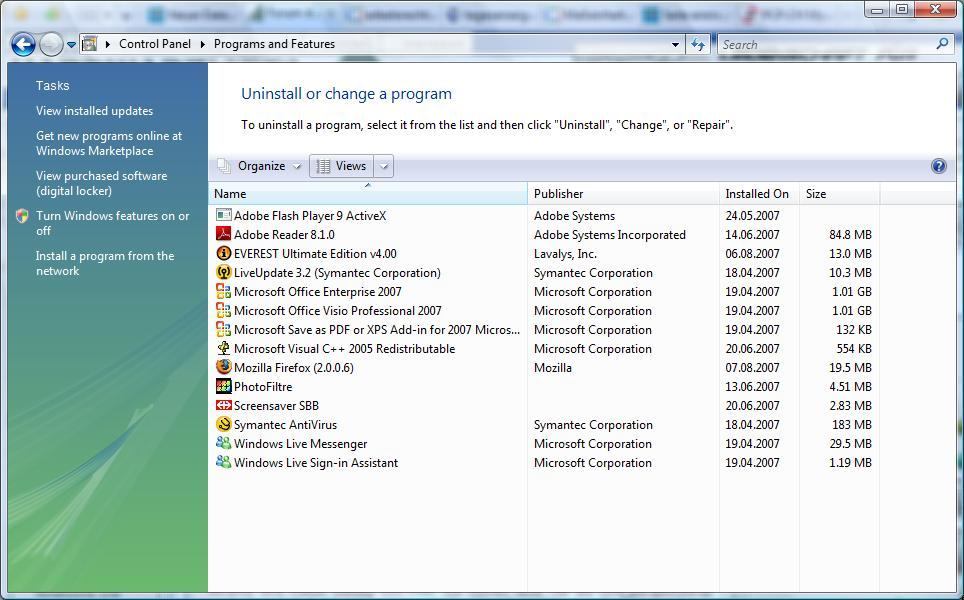Screen dimensions: 964x600
Task: Click the Screensaver SBB icon
Action: [224, 405]
